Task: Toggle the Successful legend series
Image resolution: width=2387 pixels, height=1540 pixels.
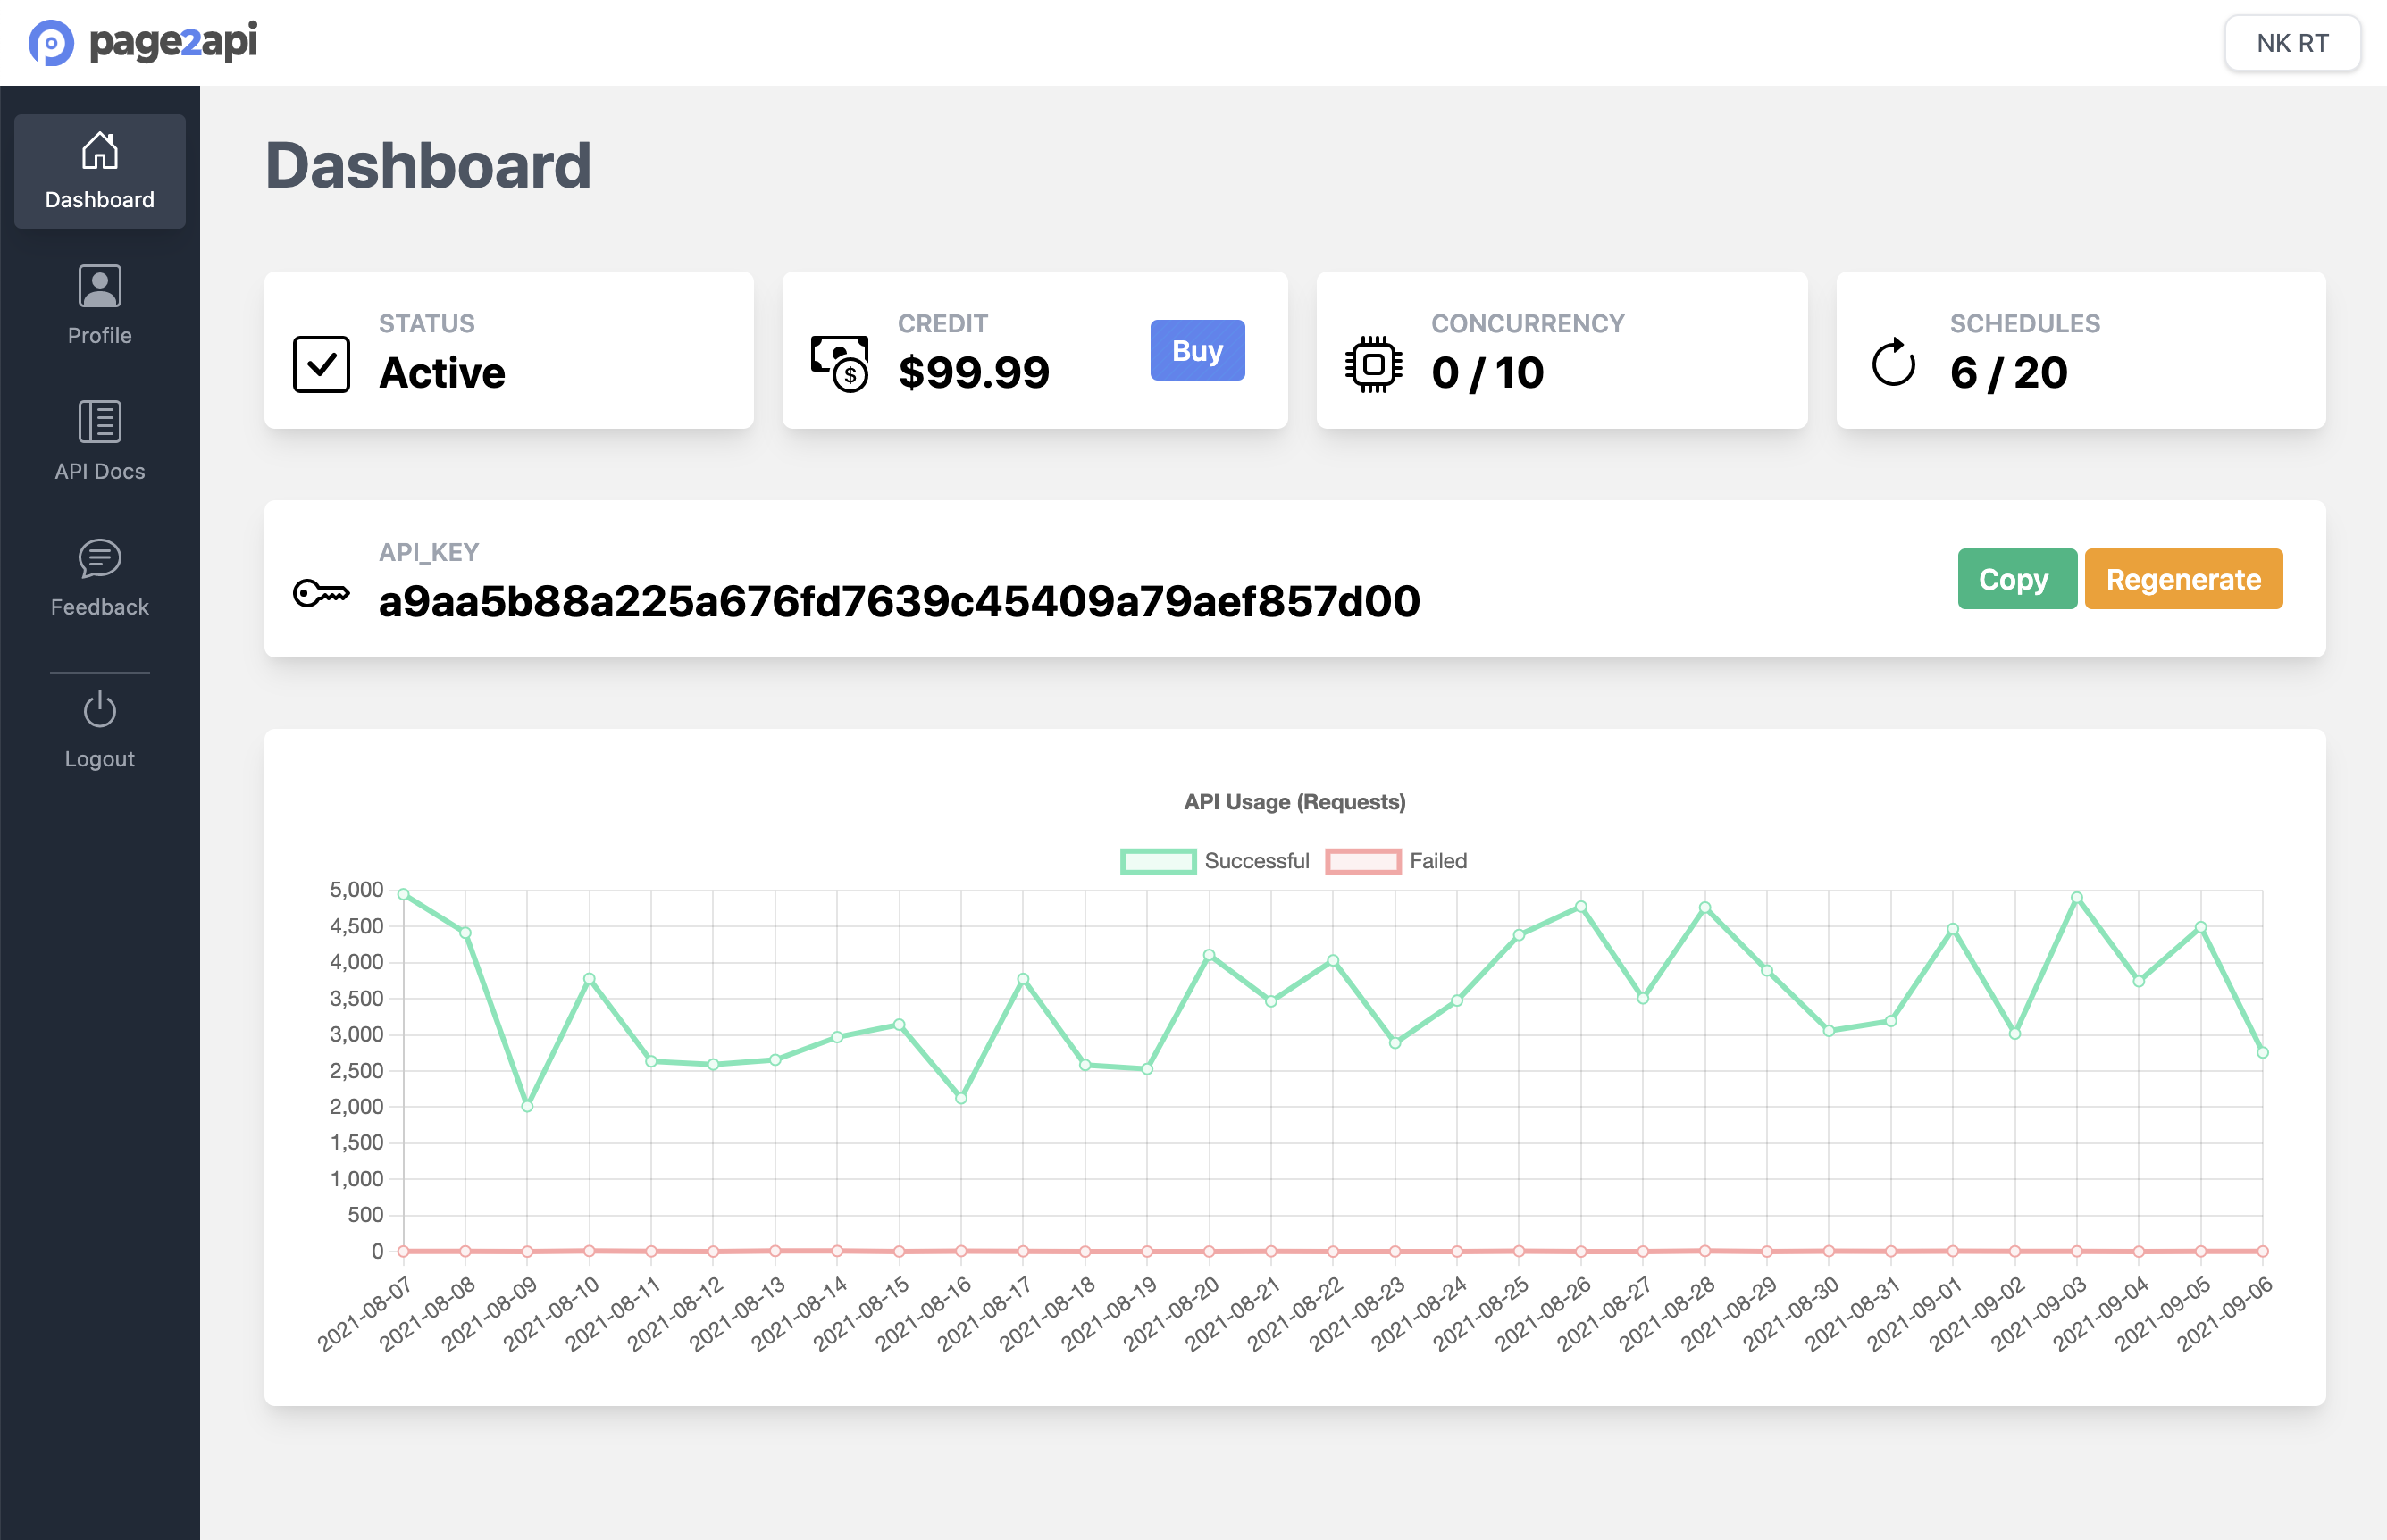Action: (x=1256, y=861)
